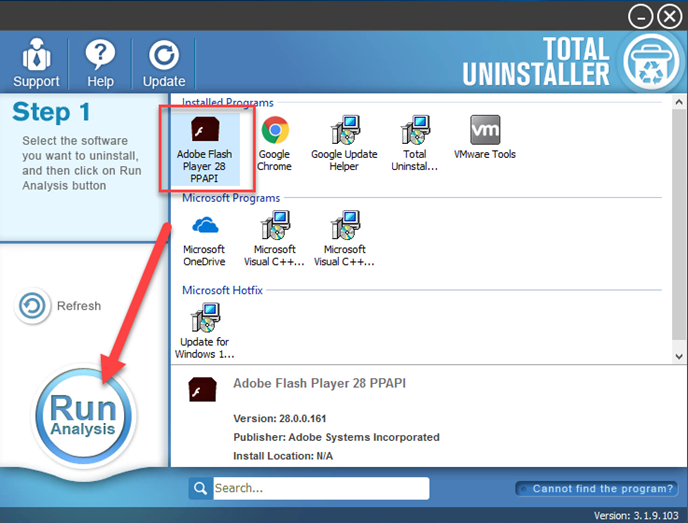Viewport: 688px width, 523px height.
Task: Click the program list scroll down arrow
Action: click(679, 356)
